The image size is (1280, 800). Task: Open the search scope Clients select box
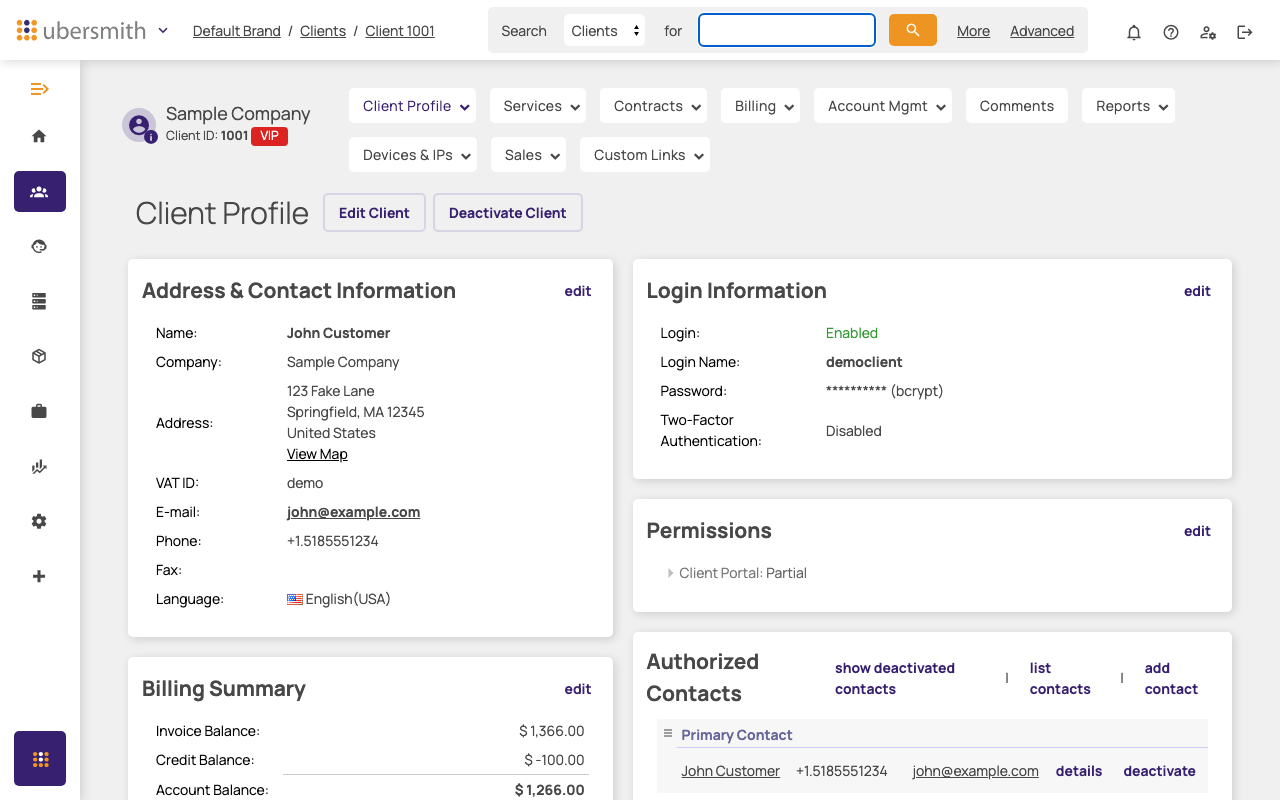pyautogui.click(x=604, y=31)
